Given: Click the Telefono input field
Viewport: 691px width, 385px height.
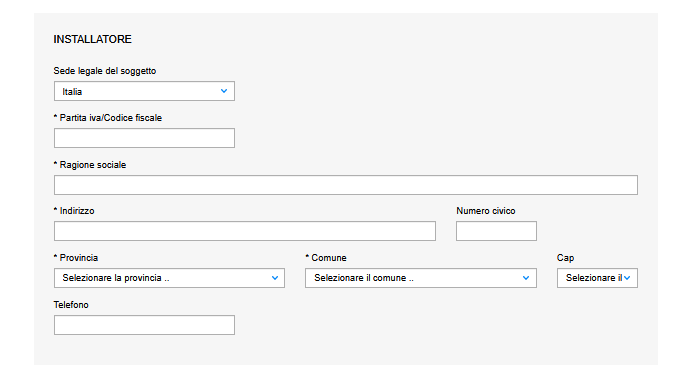Looking at the screenshot, I should point(144,325).
